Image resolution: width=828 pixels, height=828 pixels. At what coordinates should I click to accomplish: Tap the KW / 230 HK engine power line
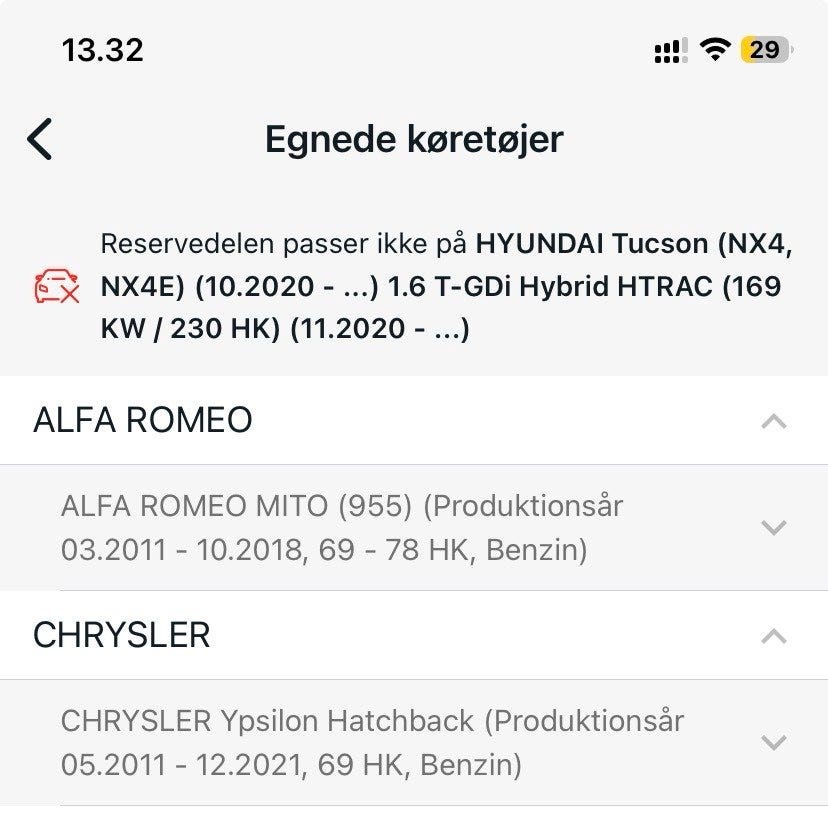[190, 329]
